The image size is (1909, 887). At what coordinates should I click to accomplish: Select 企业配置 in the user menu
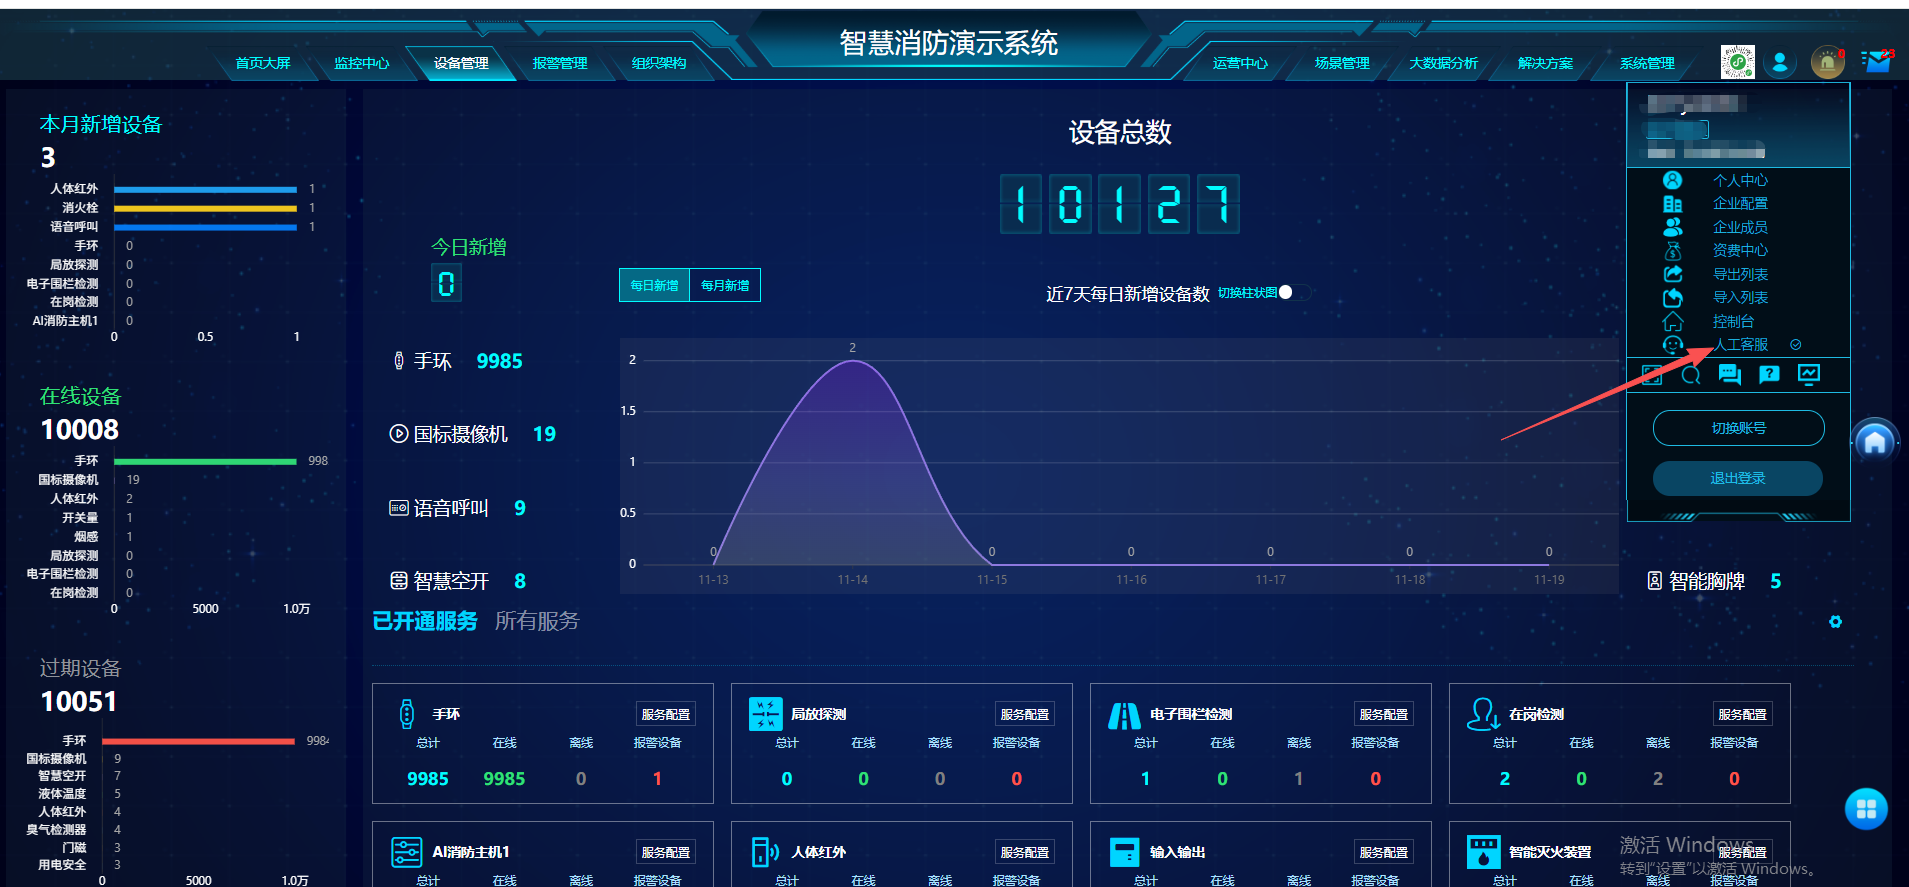pos(1740,203)
